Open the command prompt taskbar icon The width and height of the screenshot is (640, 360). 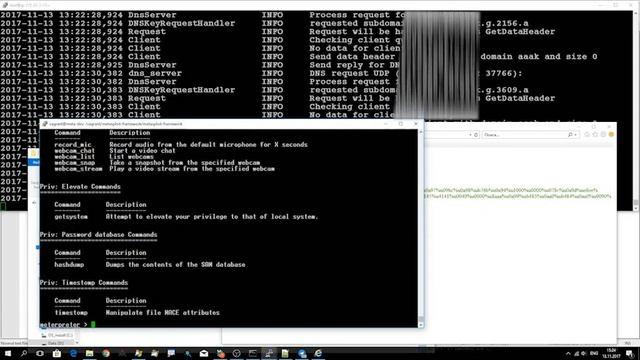pos(253,353)
